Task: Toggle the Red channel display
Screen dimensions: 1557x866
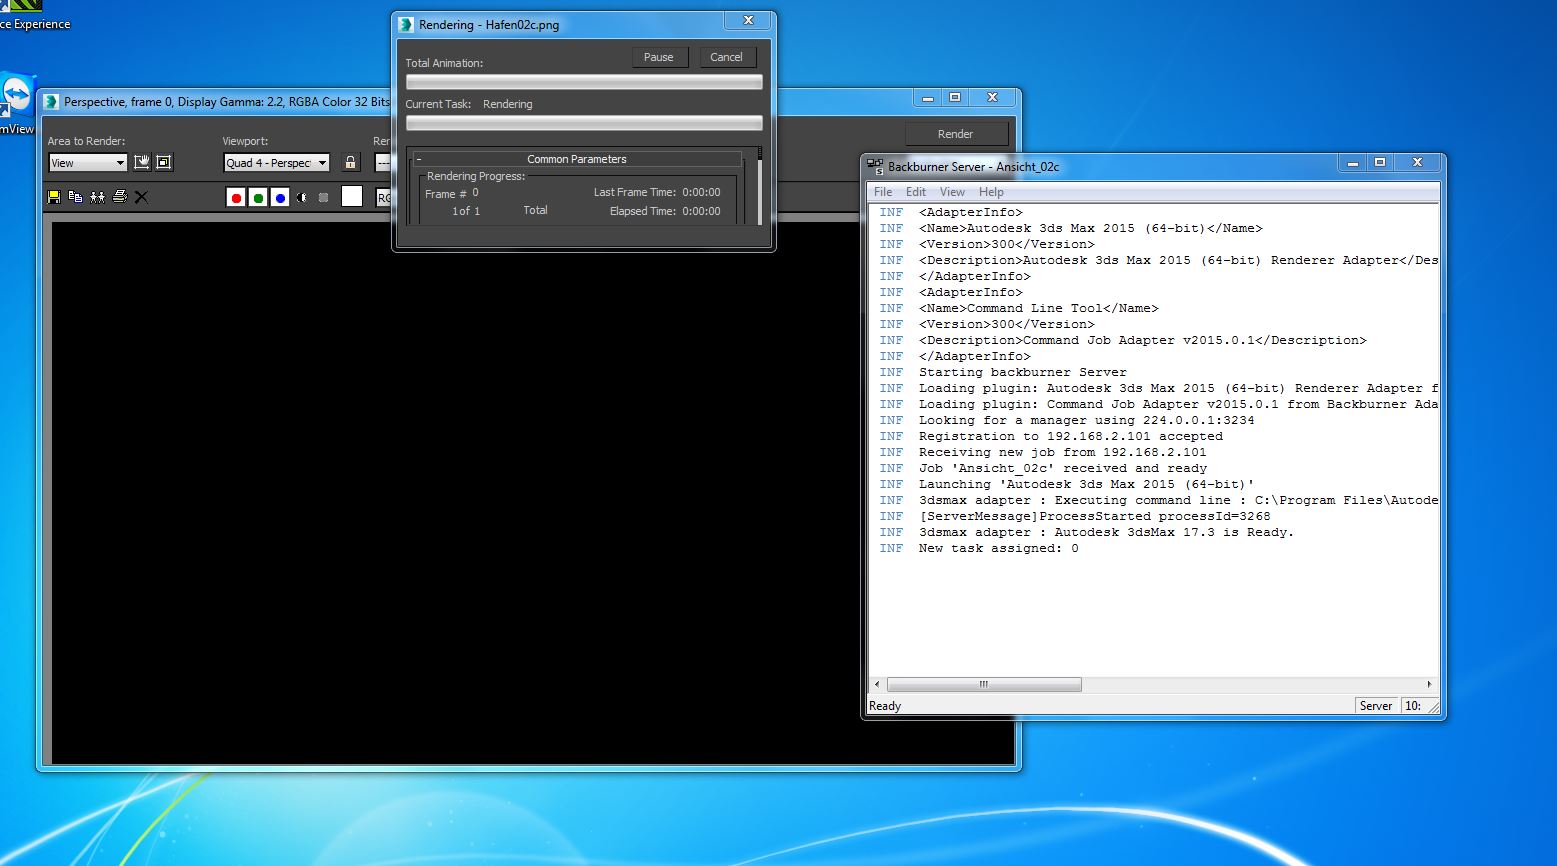Action: 236,198
